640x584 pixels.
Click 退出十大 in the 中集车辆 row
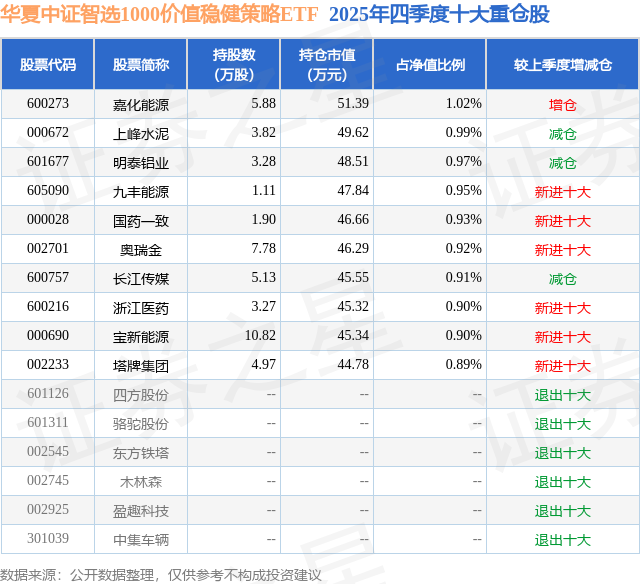coord(563,539)
